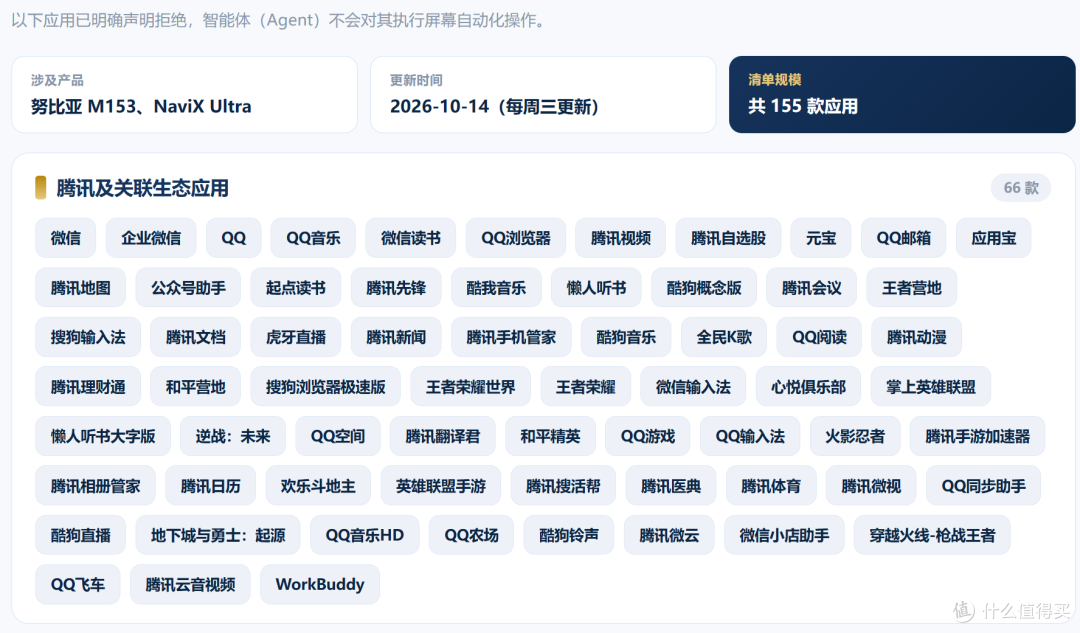Screen dimensions: 1080x633
Task: Select the 搜狗输入法 chip
Action: pos(88,338)
